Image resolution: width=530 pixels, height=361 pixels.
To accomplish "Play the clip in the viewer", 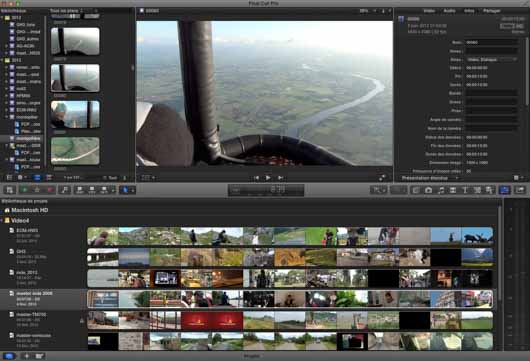I will coord(268,177).
